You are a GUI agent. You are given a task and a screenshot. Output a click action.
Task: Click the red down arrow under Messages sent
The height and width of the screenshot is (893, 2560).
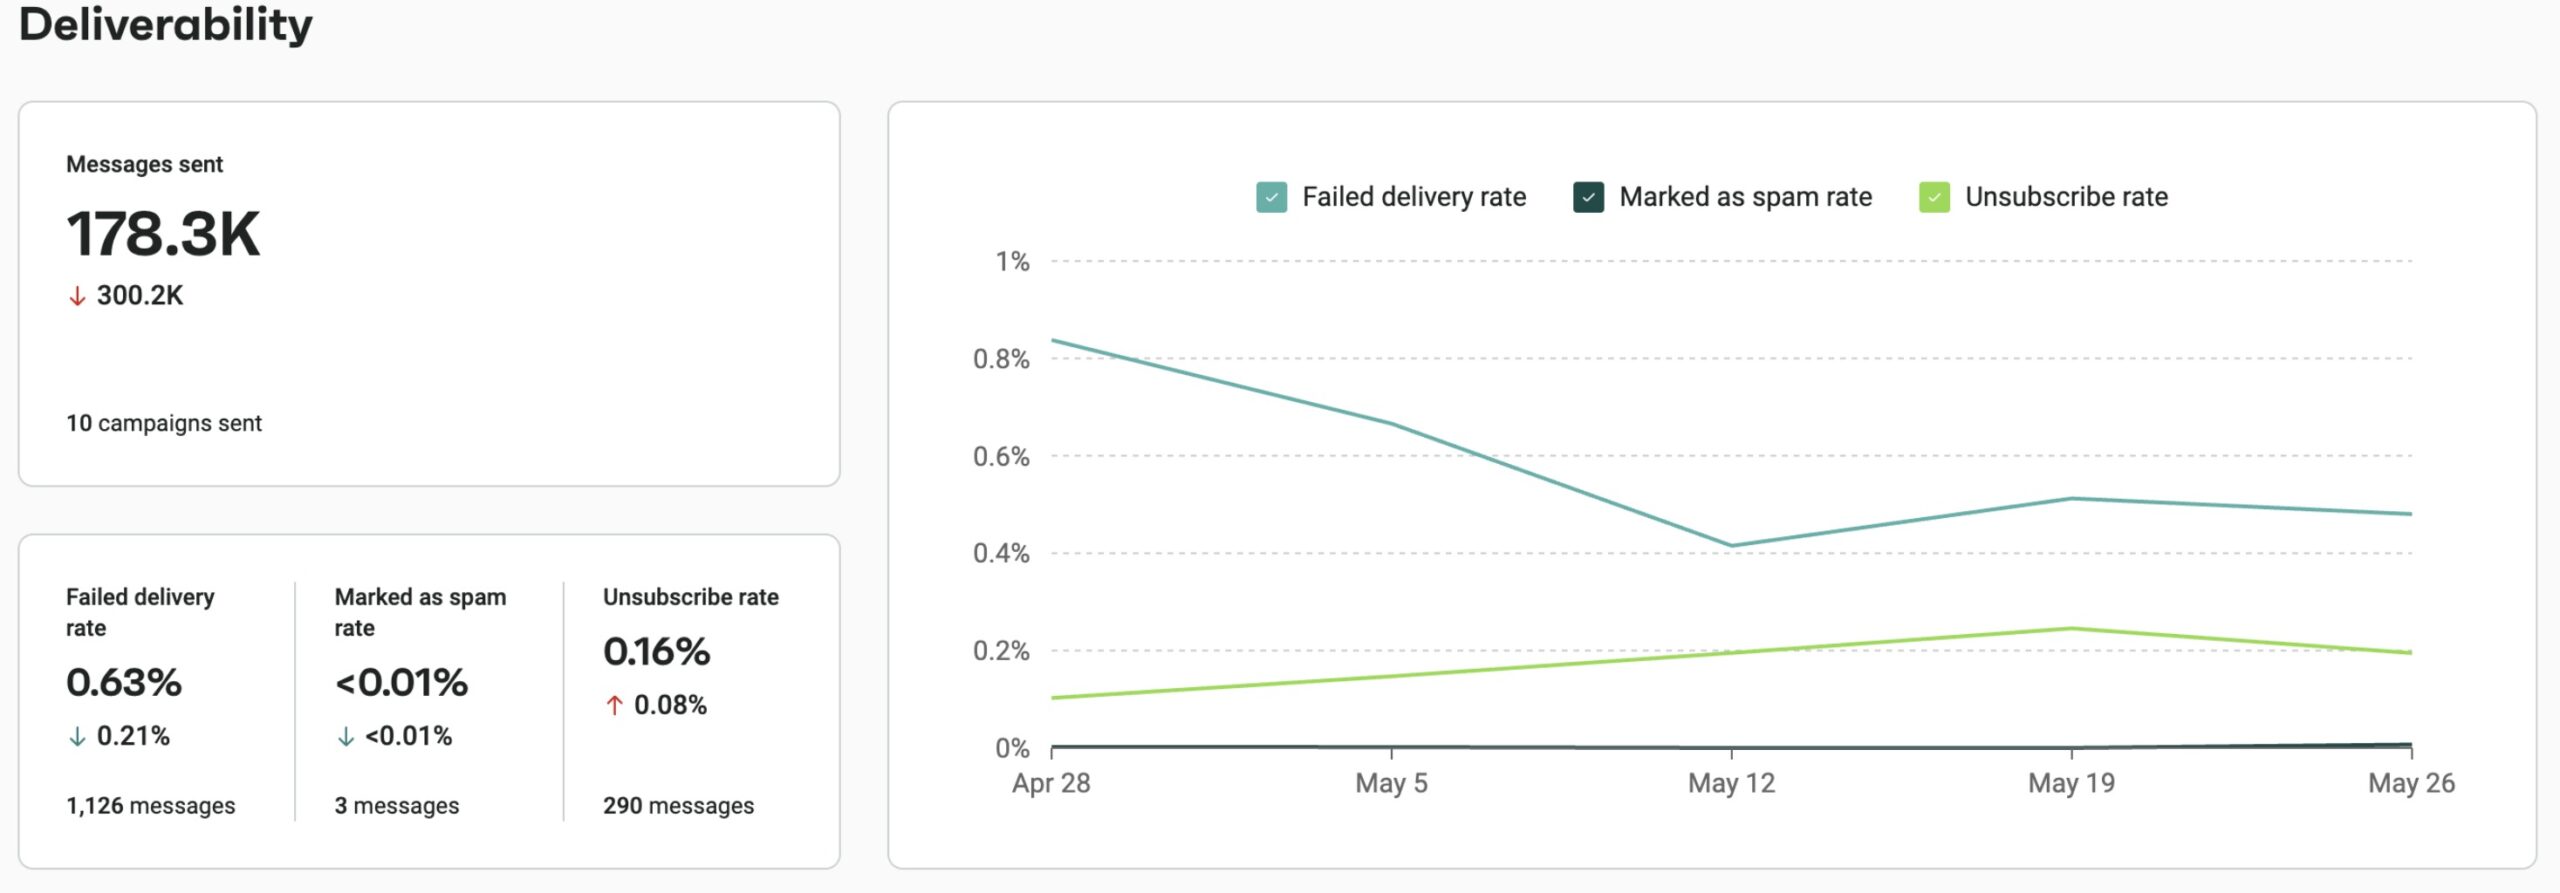[77, 295]
